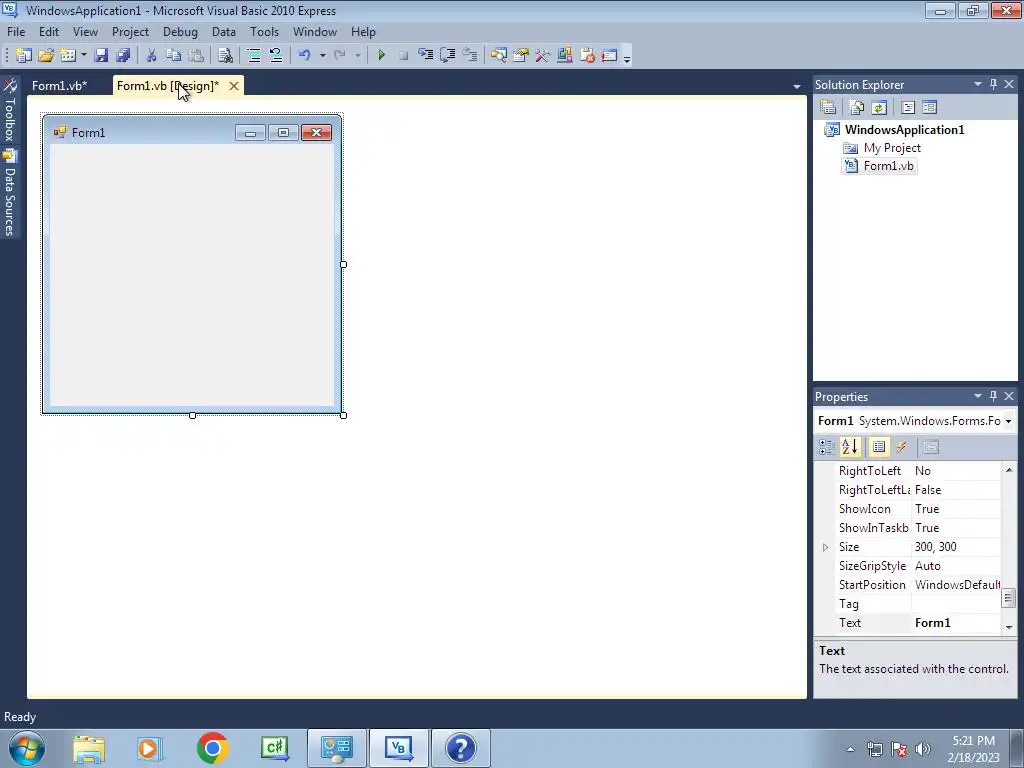
Task: Expand the Toolbox side panel
Action: coord(10,111)
